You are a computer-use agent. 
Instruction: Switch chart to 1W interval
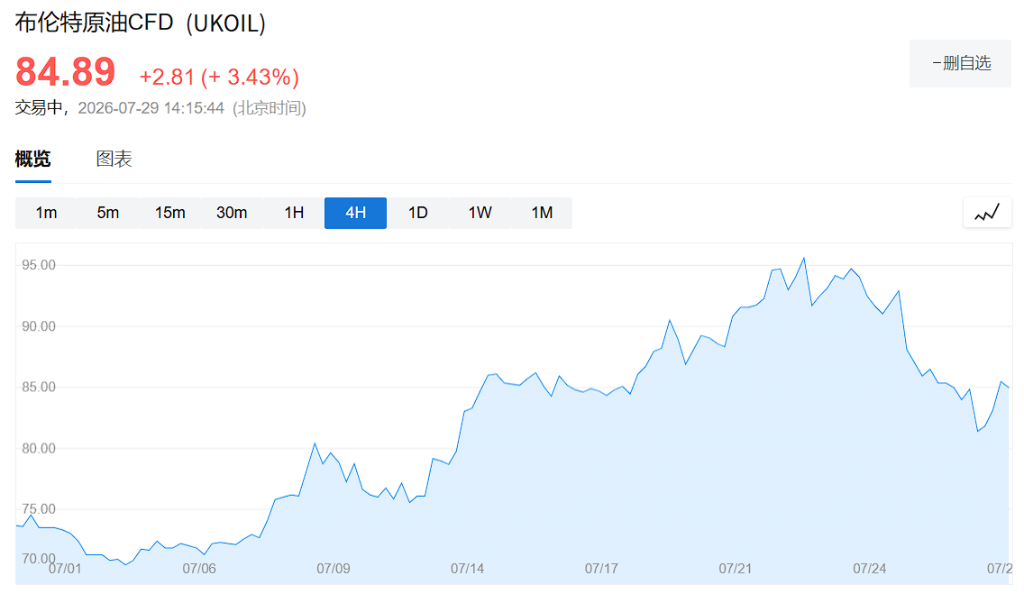480,213
